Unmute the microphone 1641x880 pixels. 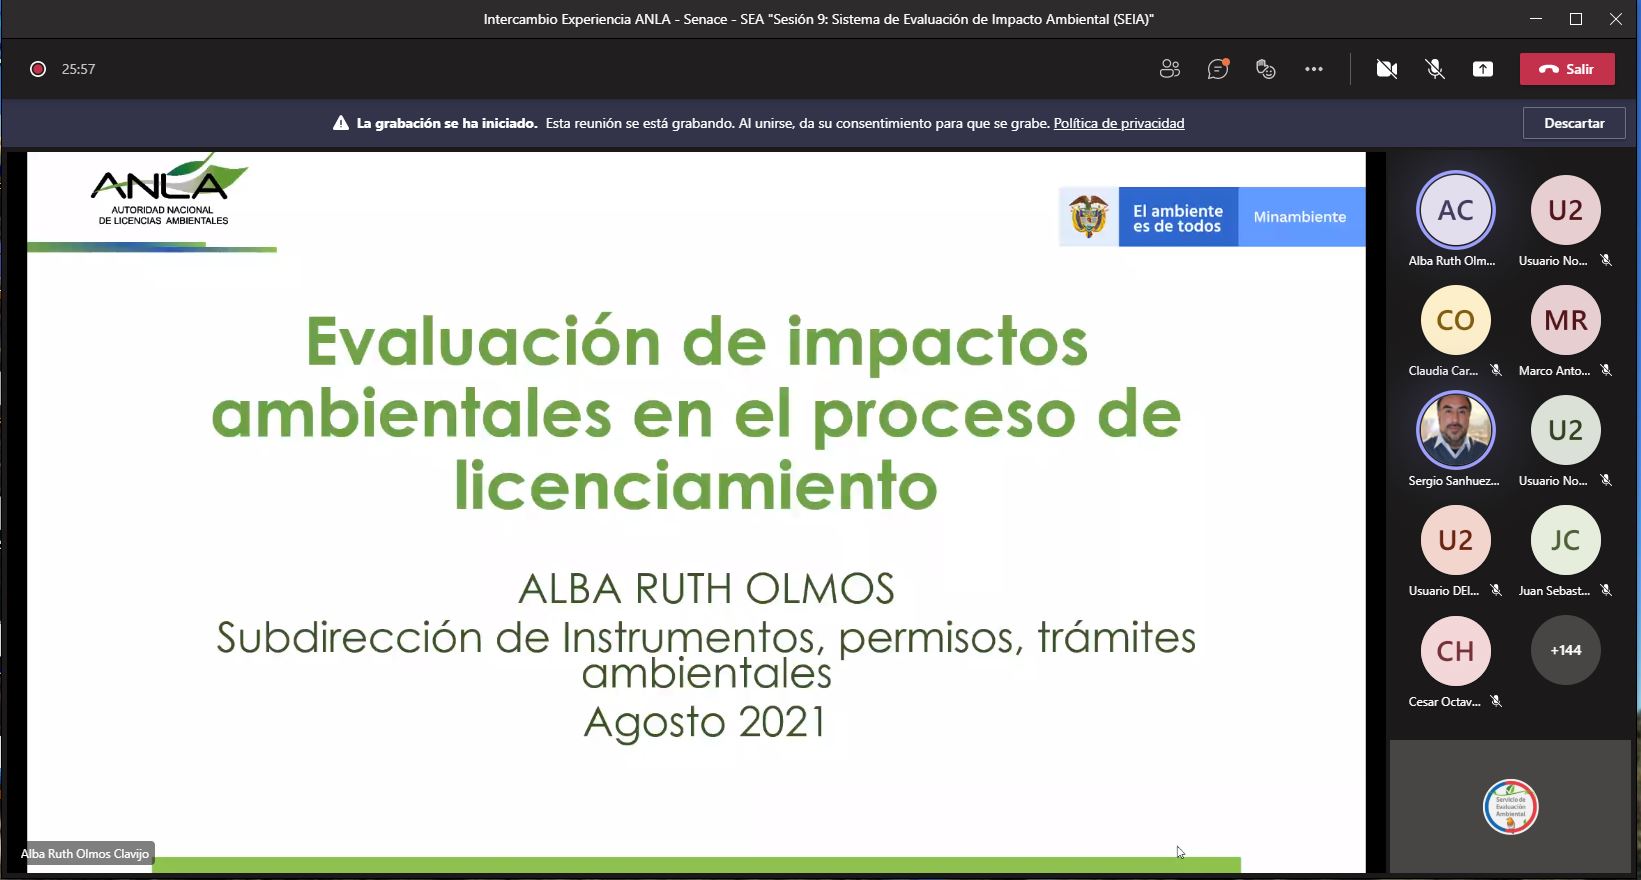1434,69
